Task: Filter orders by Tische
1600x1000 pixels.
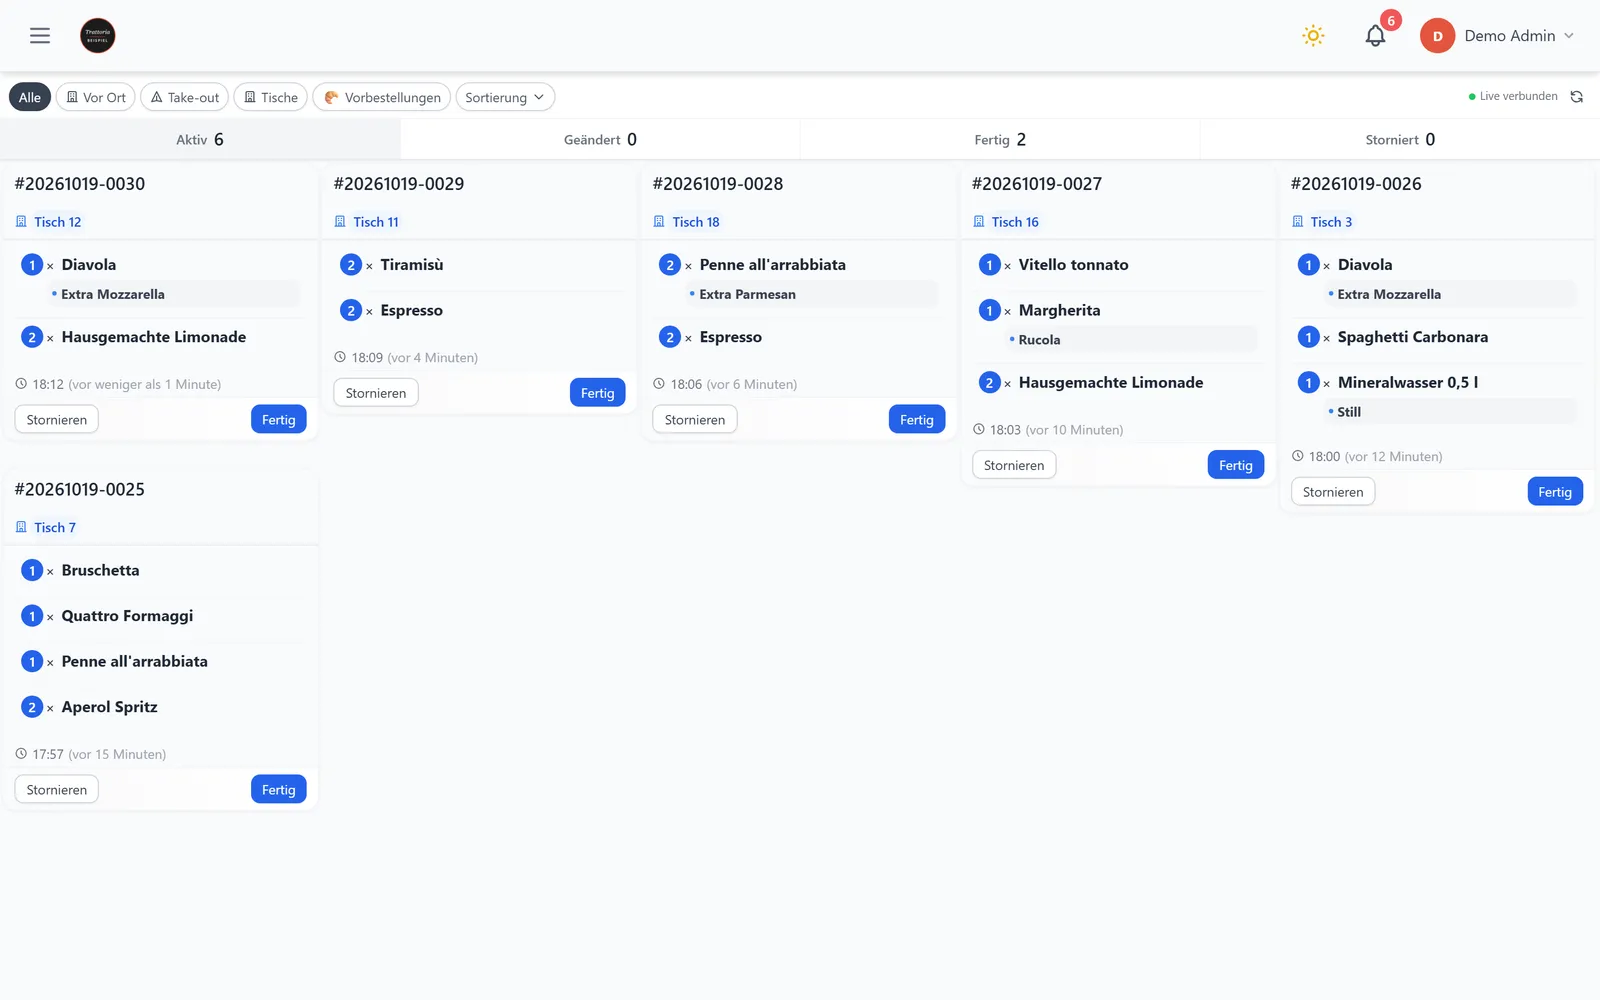Action: (x=271, y=97)
